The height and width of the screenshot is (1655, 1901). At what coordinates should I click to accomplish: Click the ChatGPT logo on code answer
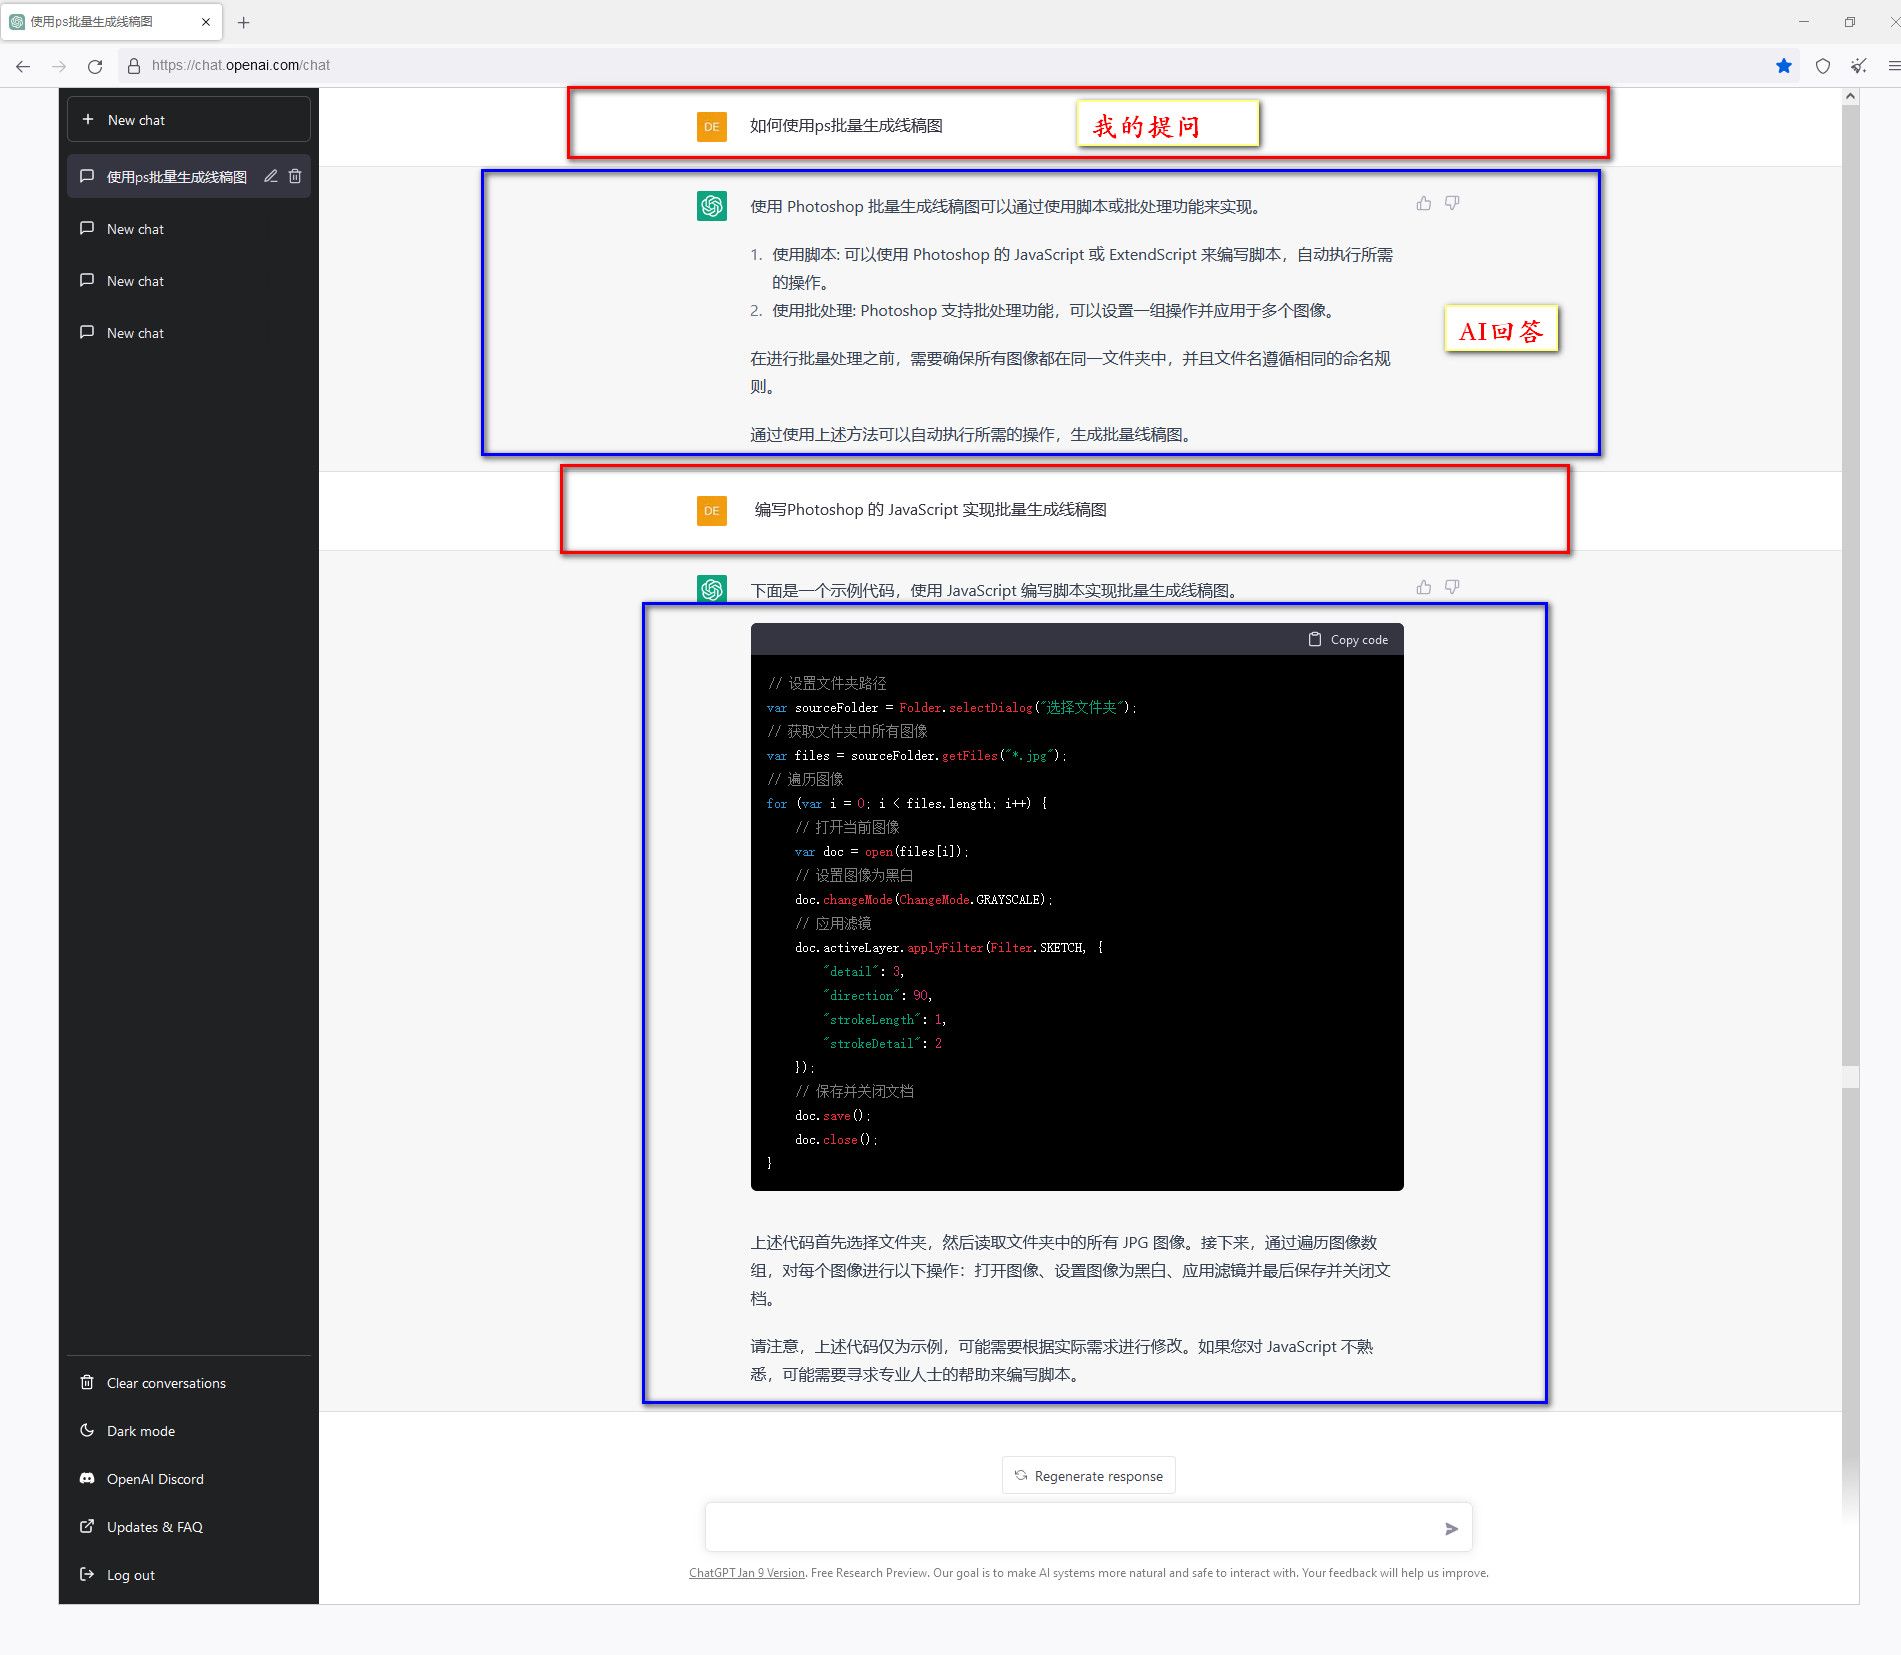coord(711,588)
